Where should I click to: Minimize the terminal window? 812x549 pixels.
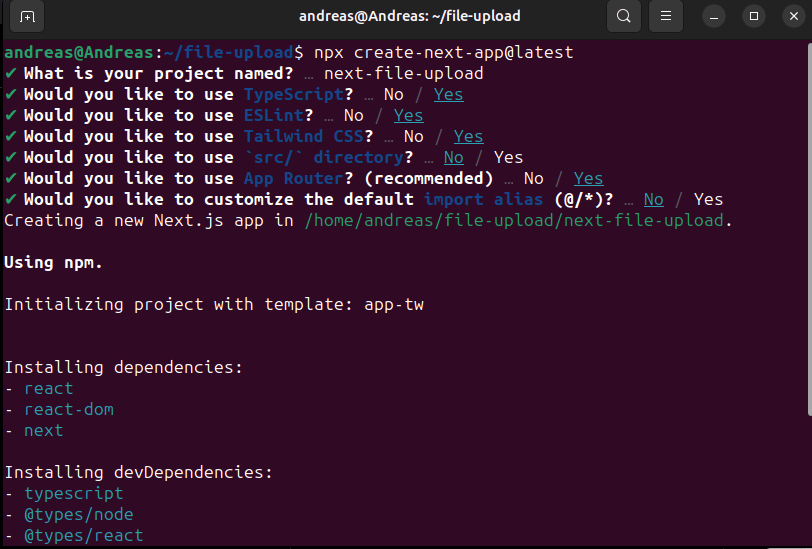click(x=713, y=16)
